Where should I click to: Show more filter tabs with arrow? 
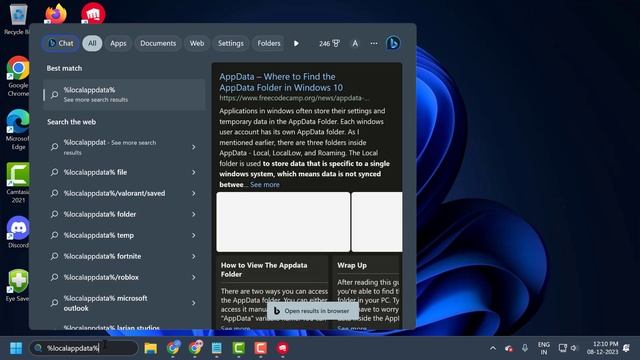pyautogui.click(x=296, y=43)
